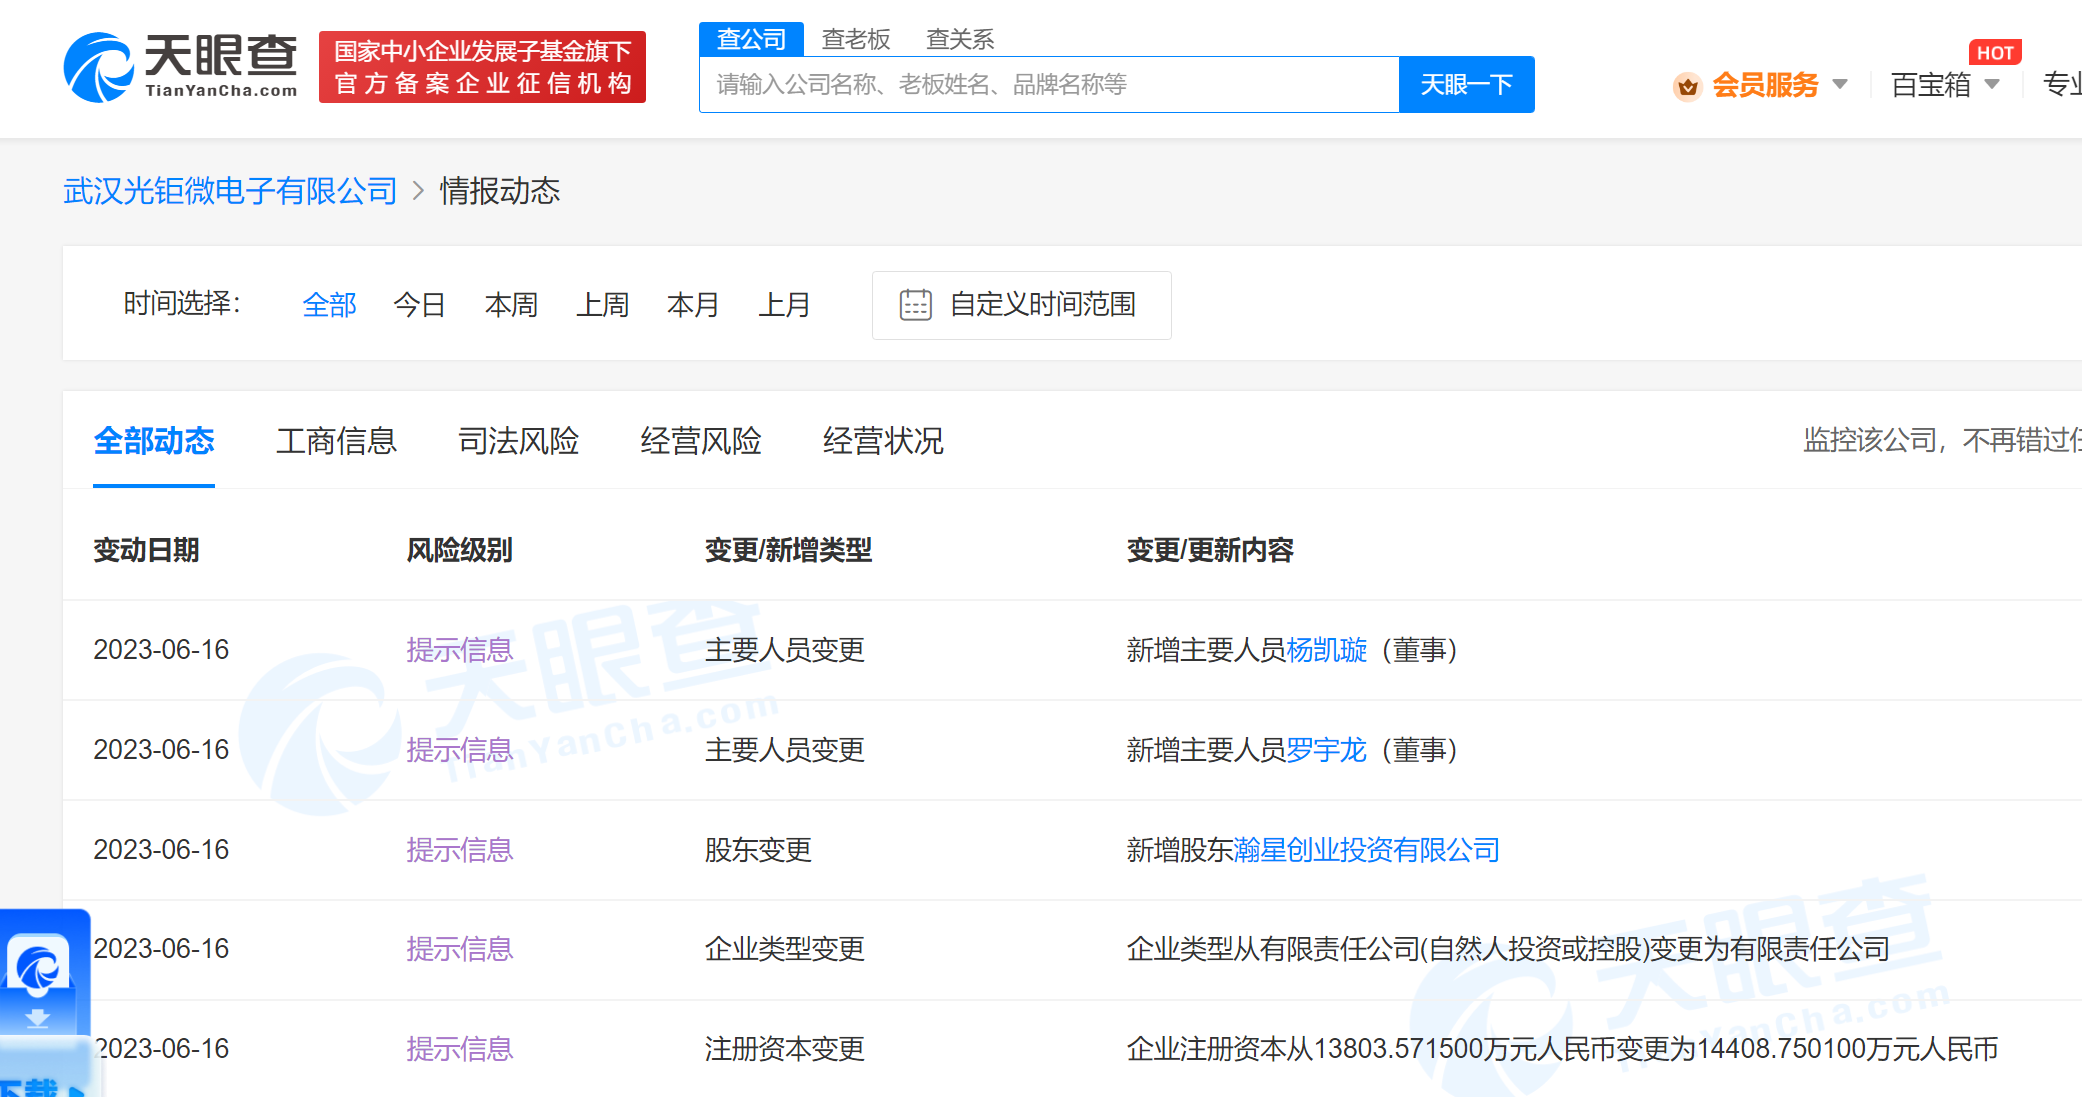
Task: Open the floating app download widget icon
Action: point(39,965)
